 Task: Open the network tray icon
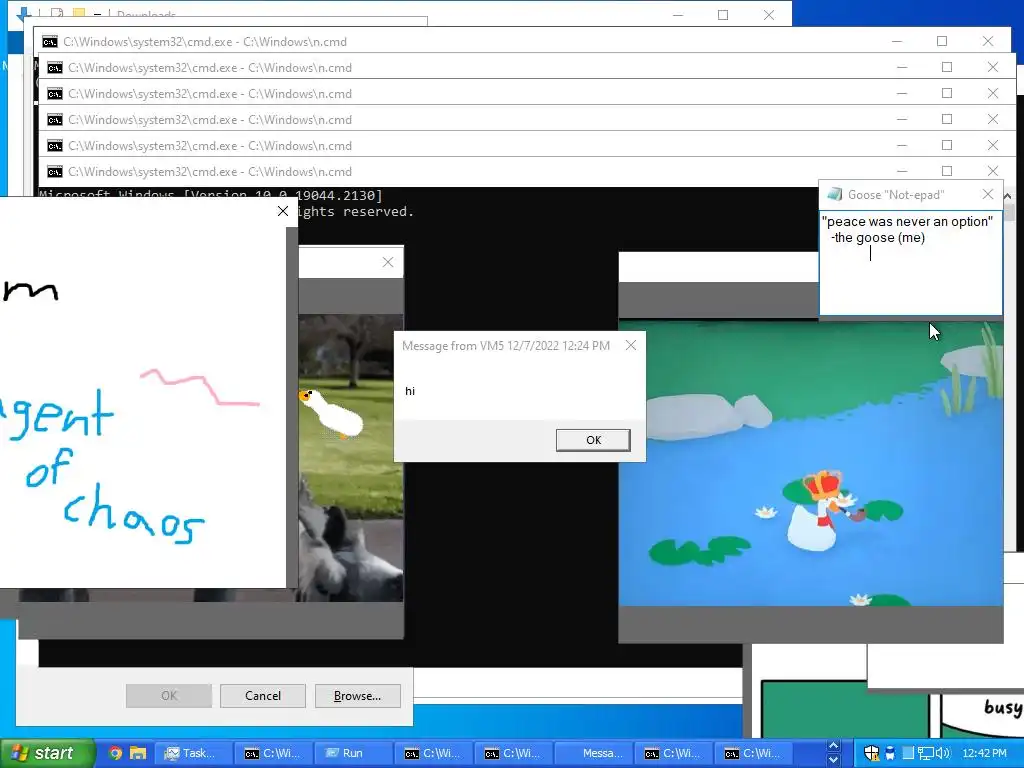pos(925,753)
